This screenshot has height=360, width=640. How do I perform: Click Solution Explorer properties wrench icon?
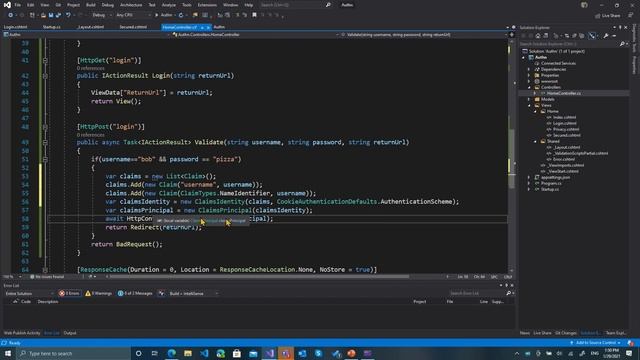pyautogui.click(x=606, y=36)
